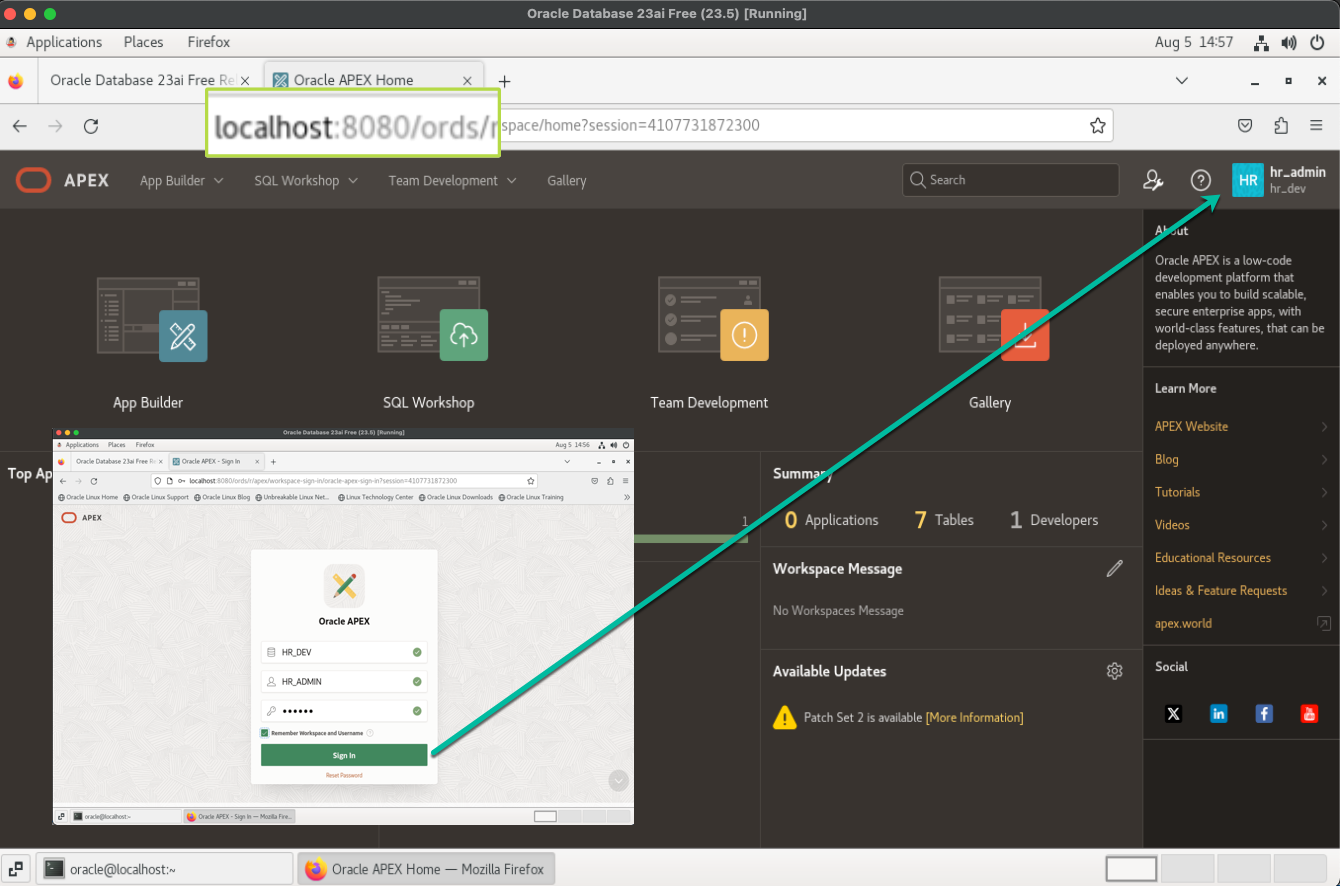Click the chevron beside Blog
The width and height of the screenshot is (1340, 886).
pos(1324,460)
